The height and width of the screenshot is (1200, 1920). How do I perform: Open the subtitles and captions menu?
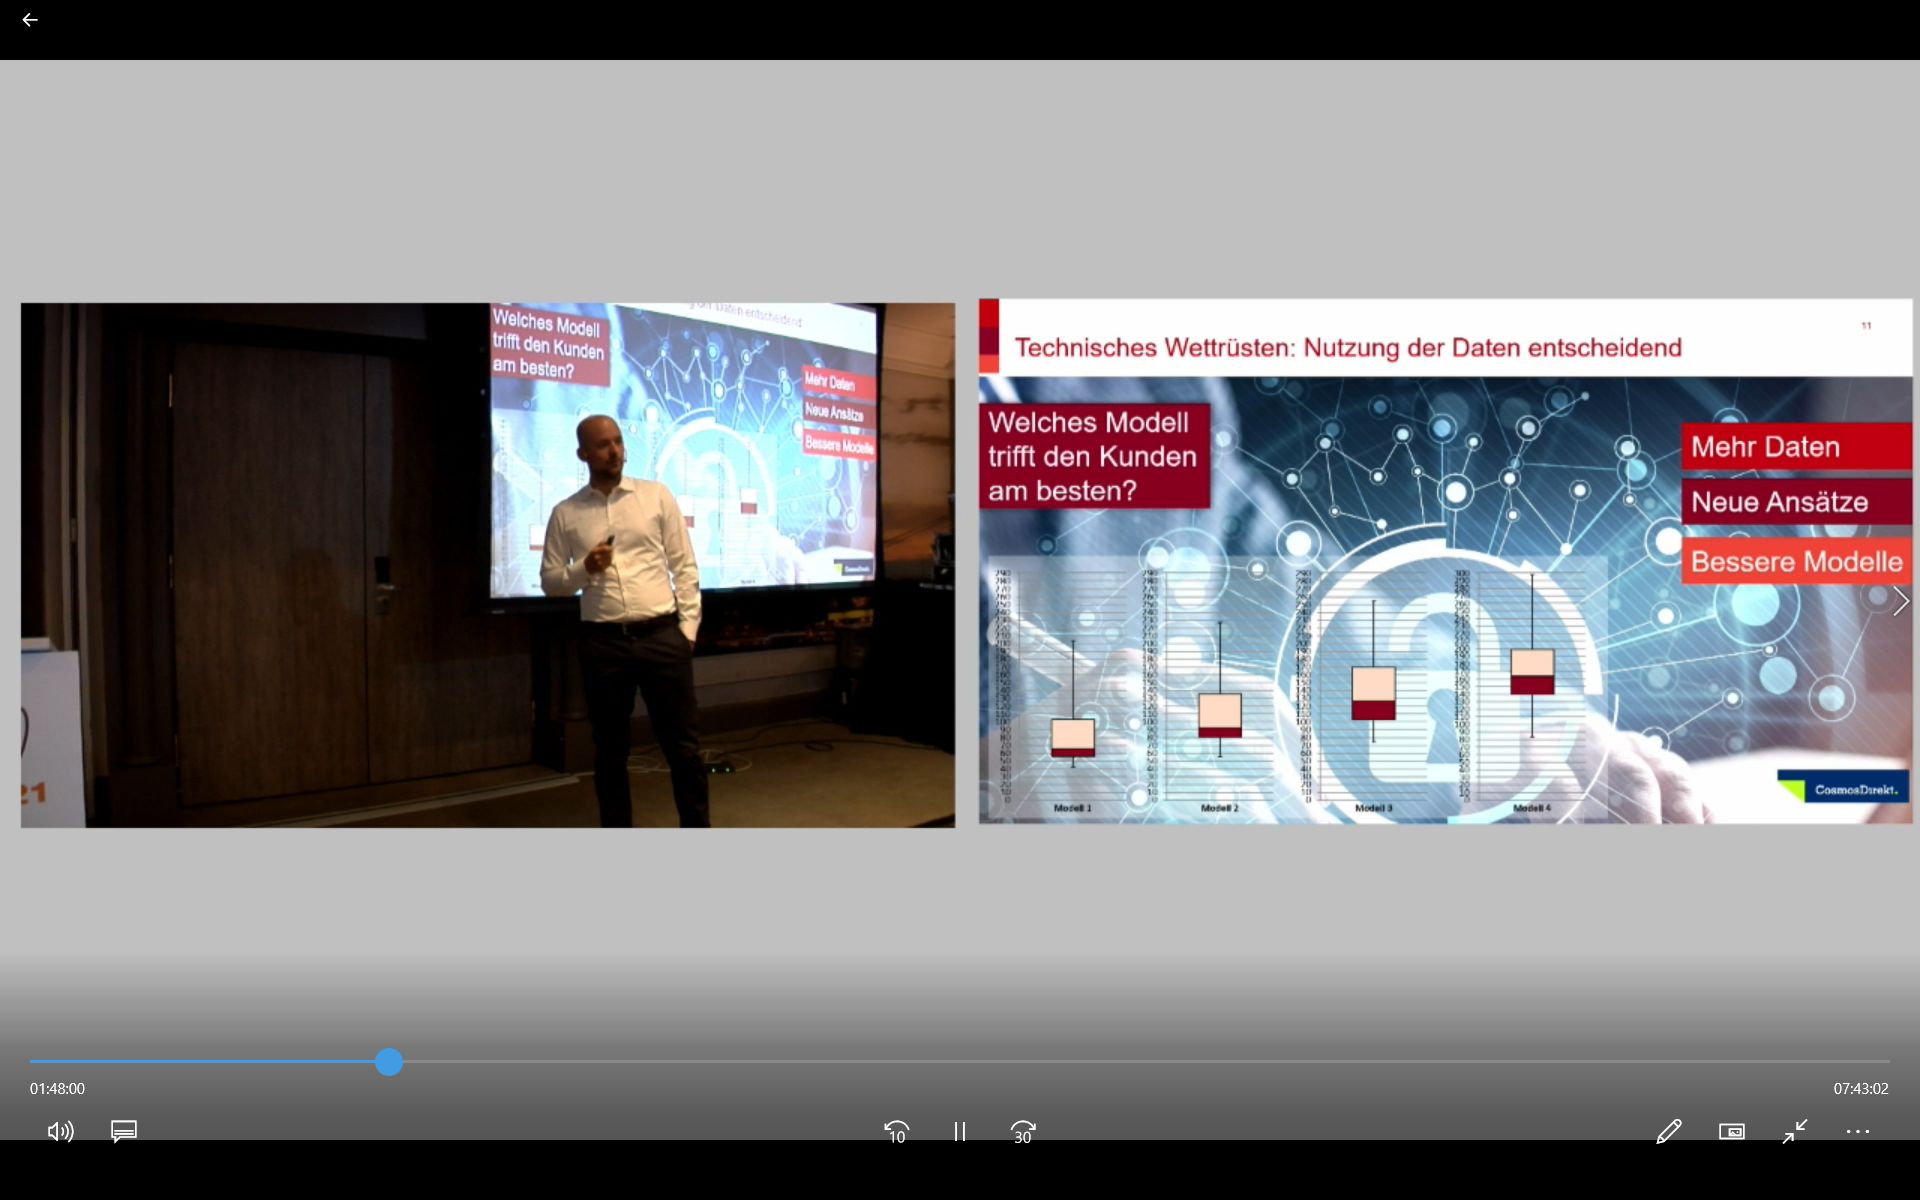(x=124, y=1131)
